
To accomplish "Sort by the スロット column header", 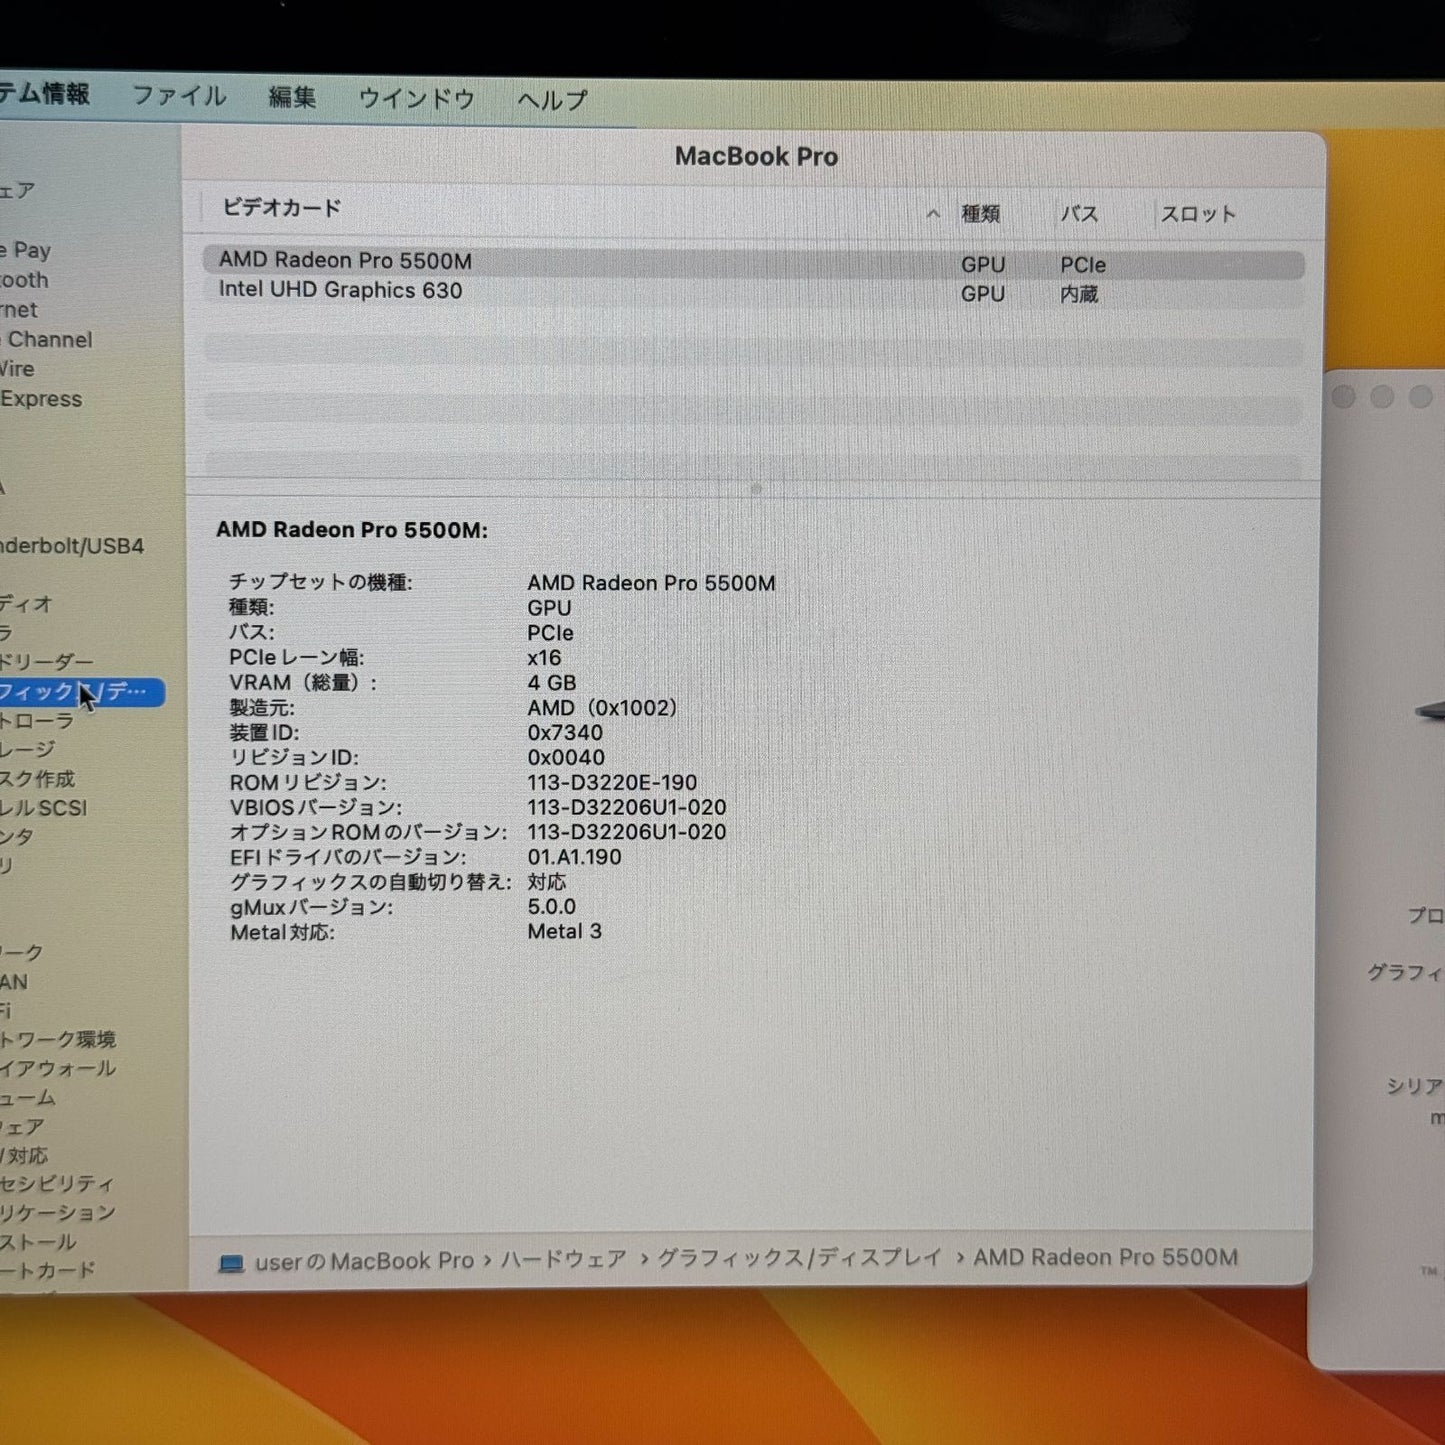I will (1197, 213).
